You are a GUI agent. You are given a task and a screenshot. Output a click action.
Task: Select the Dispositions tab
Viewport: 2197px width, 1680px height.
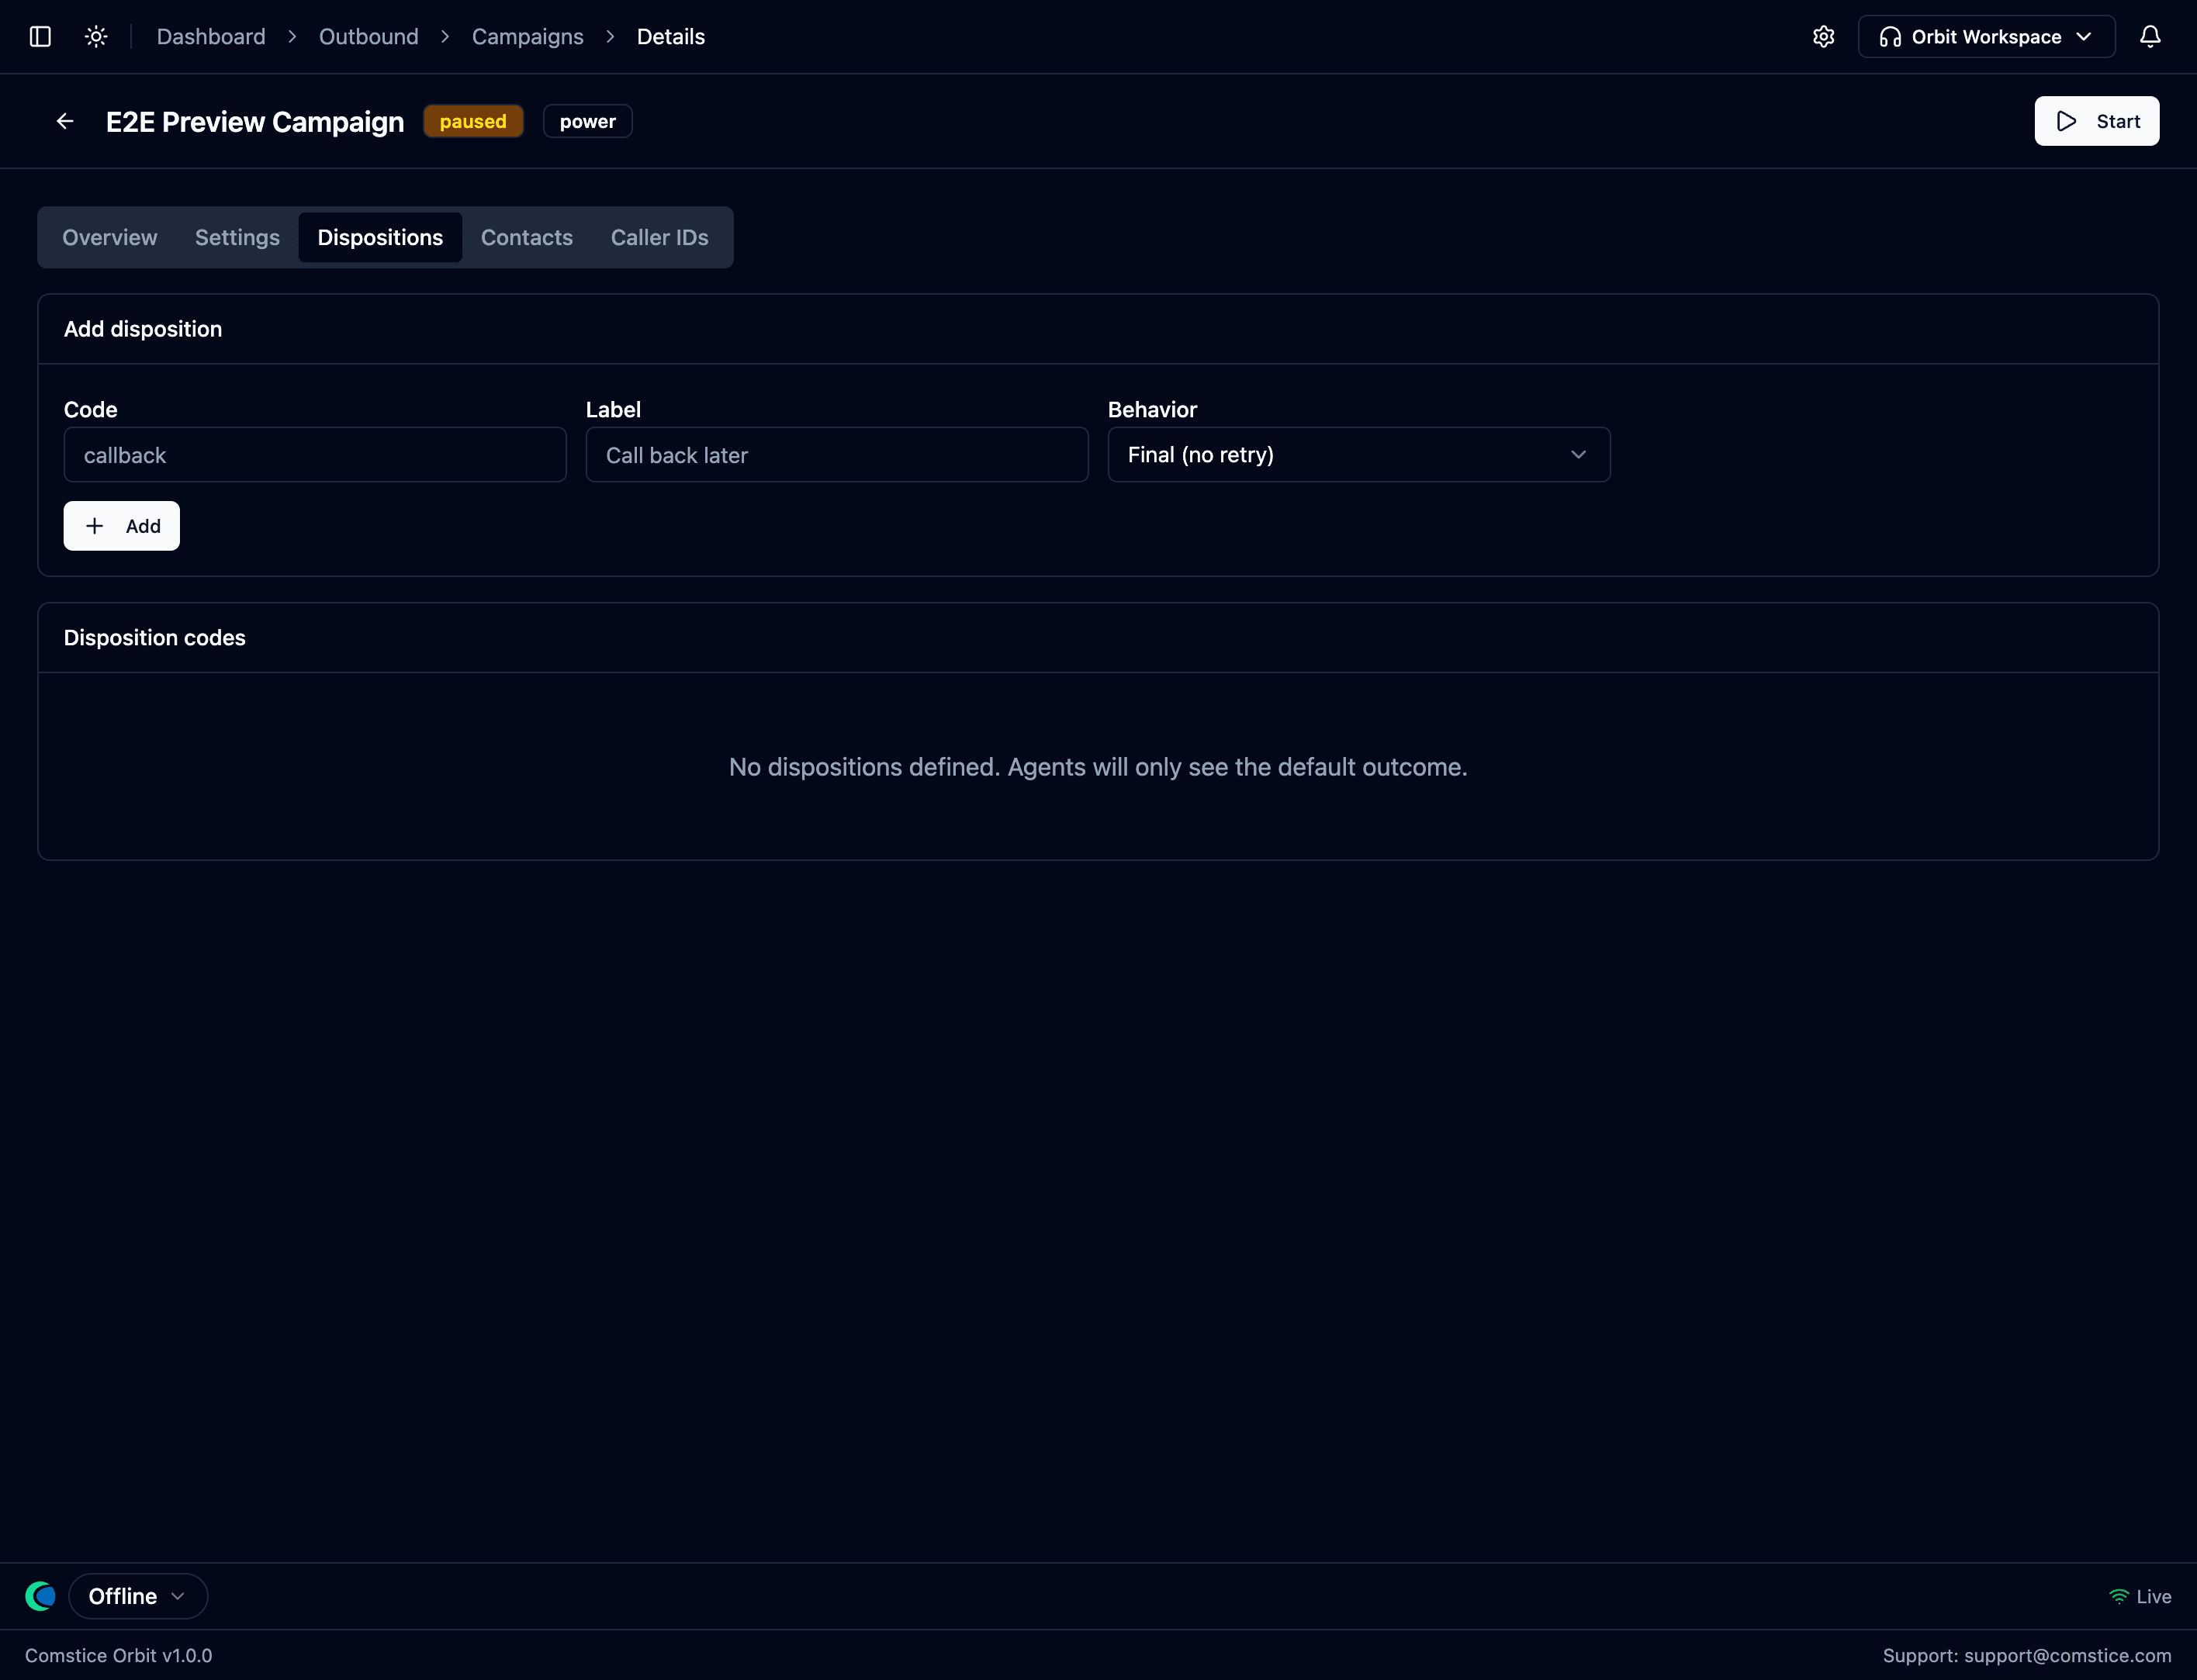[380, 237]
